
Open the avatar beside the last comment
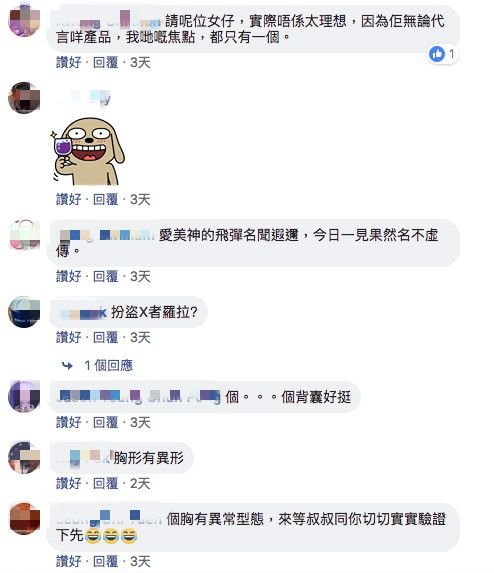(24, 519)
